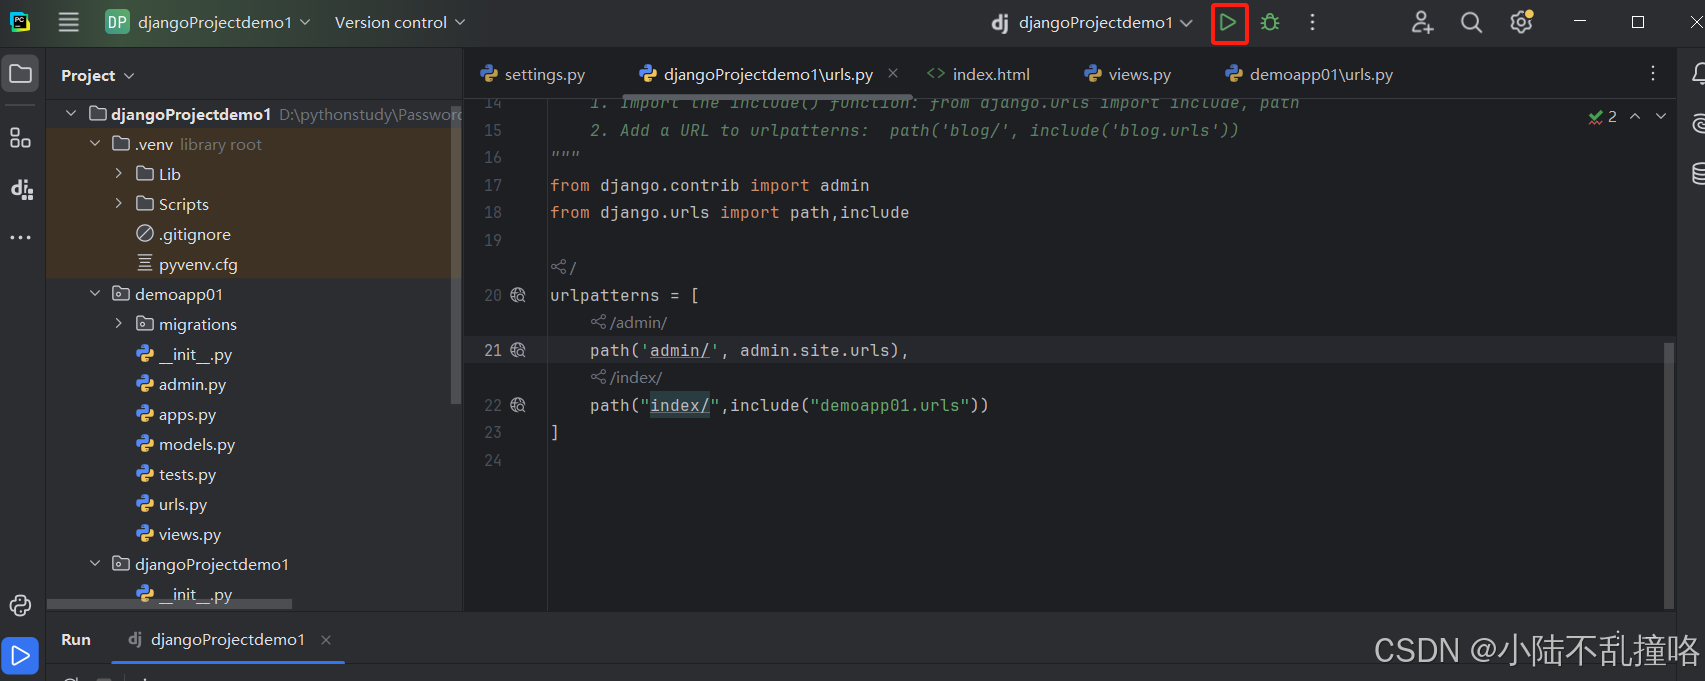Open __init__.py under demoapp01
1705x681 pixels.
click(196, 354)
